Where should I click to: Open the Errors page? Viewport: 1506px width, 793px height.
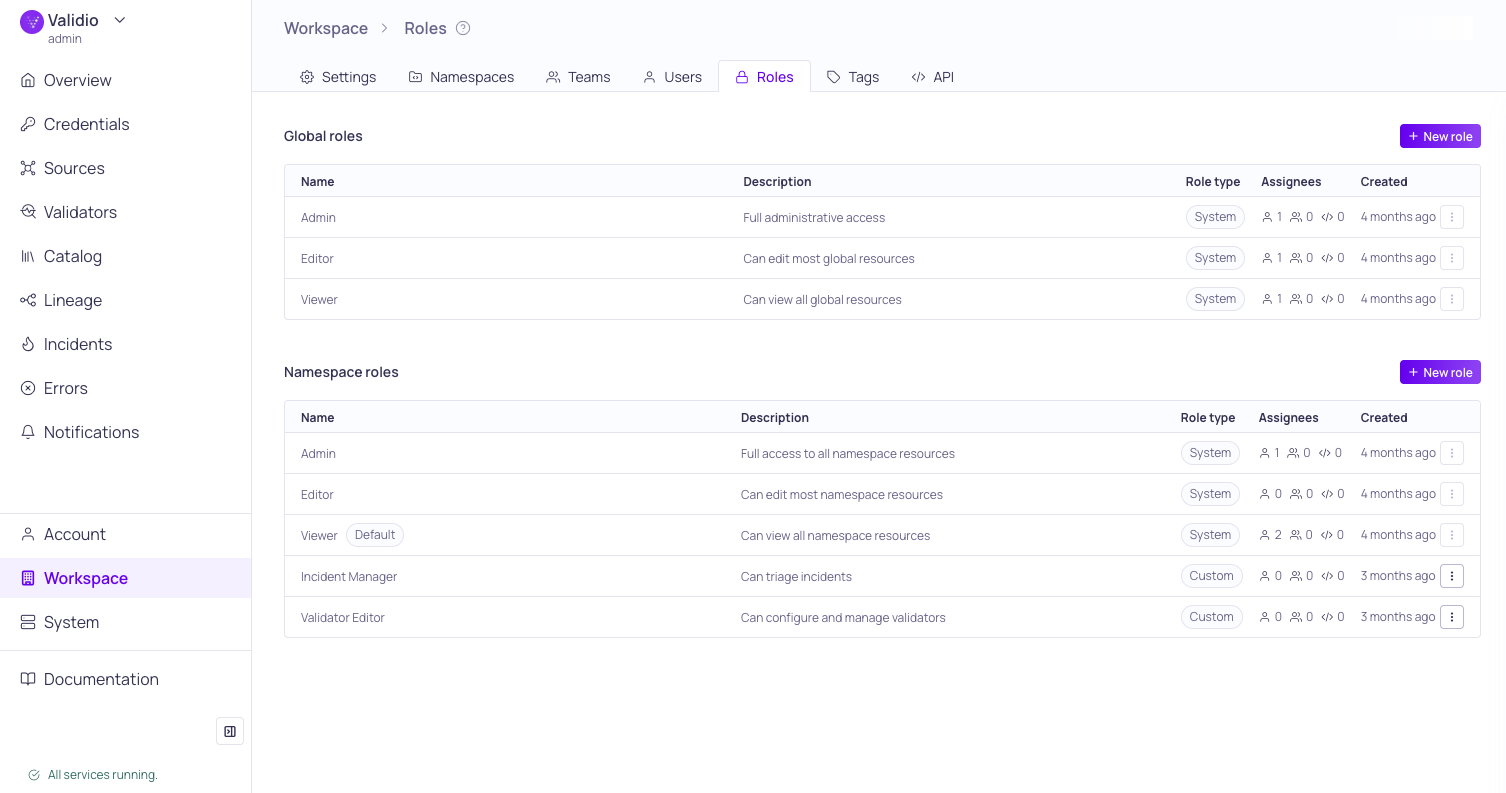(125, 388)
